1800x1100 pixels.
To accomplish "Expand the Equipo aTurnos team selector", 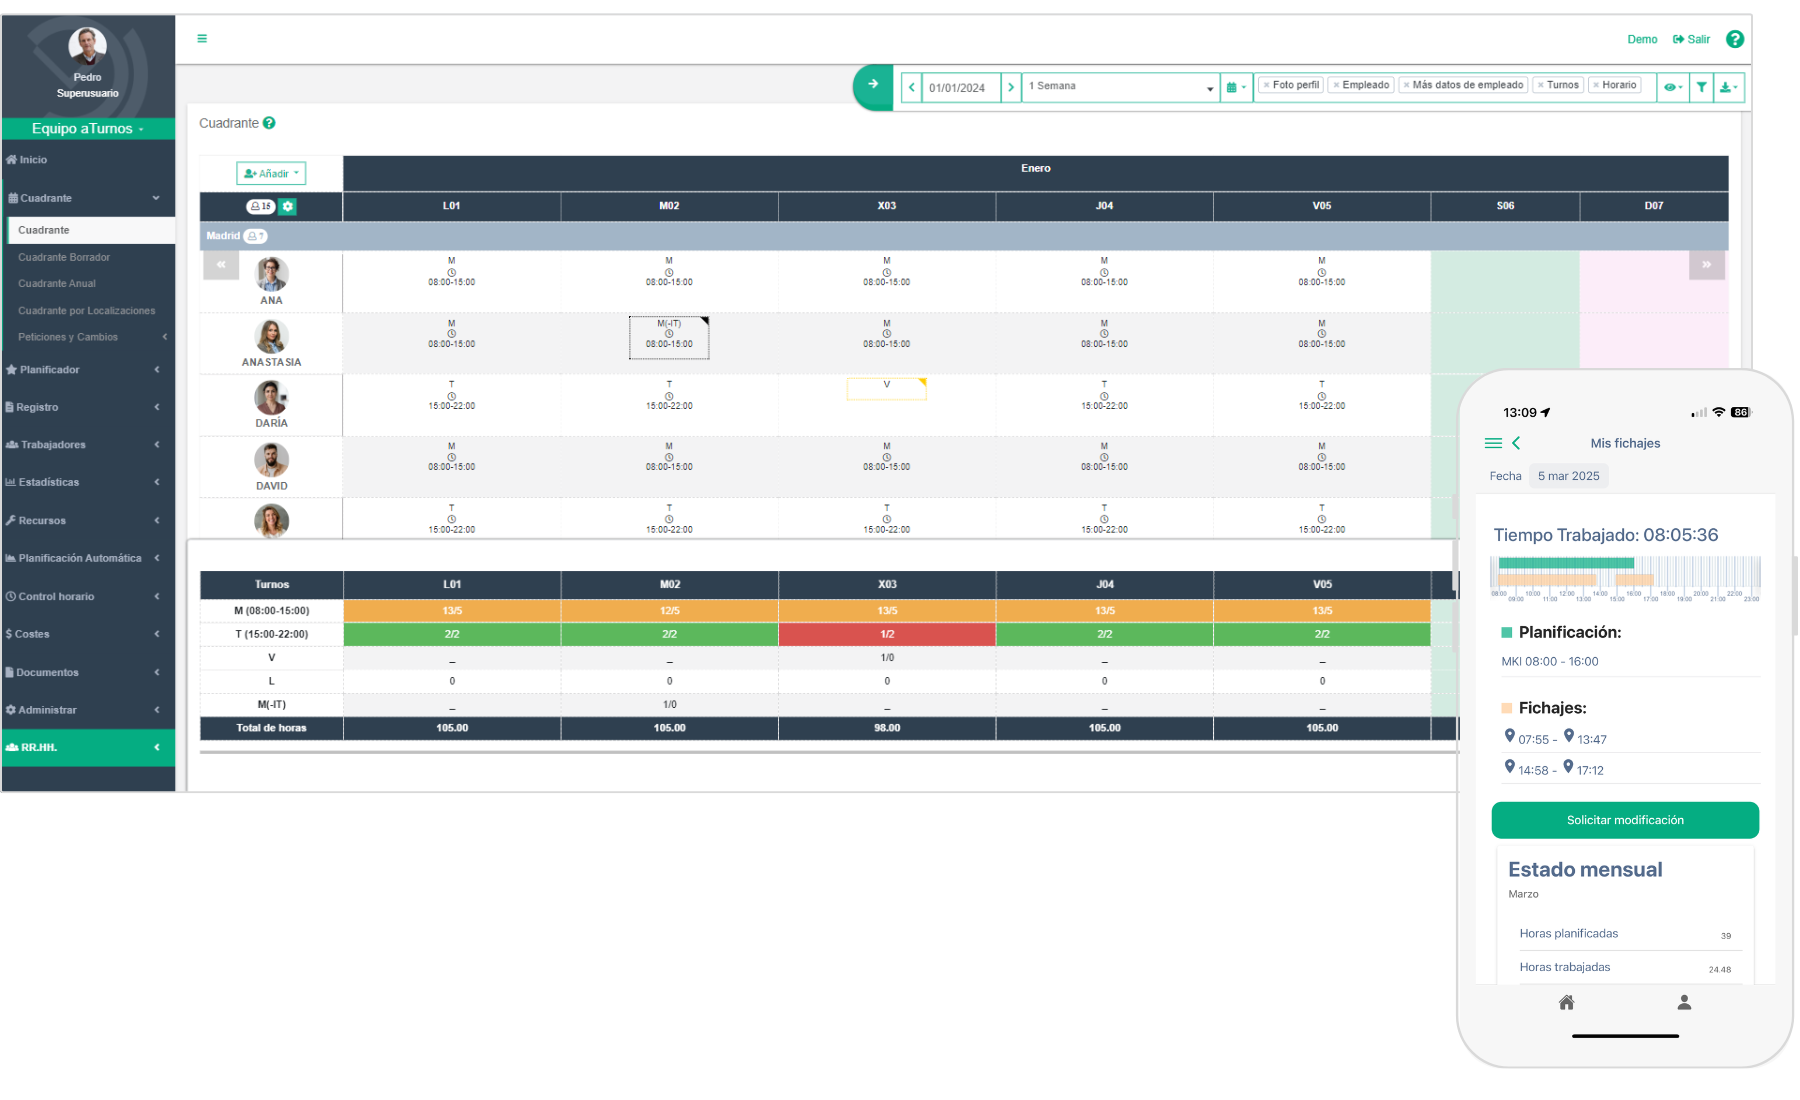I will pyautogui.click(x=88, y=129).
